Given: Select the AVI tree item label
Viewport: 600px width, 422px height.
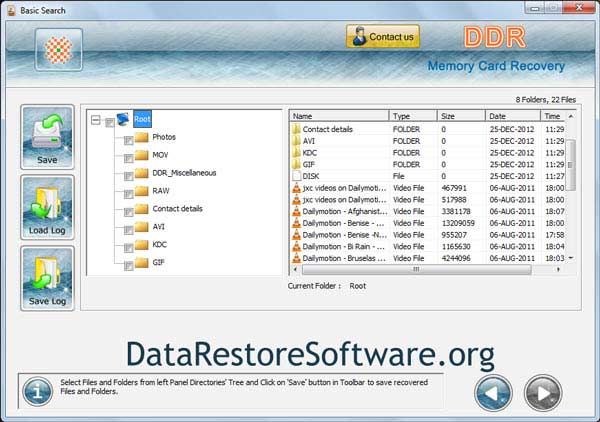Looking at the screenshot, I should point(158,226).
